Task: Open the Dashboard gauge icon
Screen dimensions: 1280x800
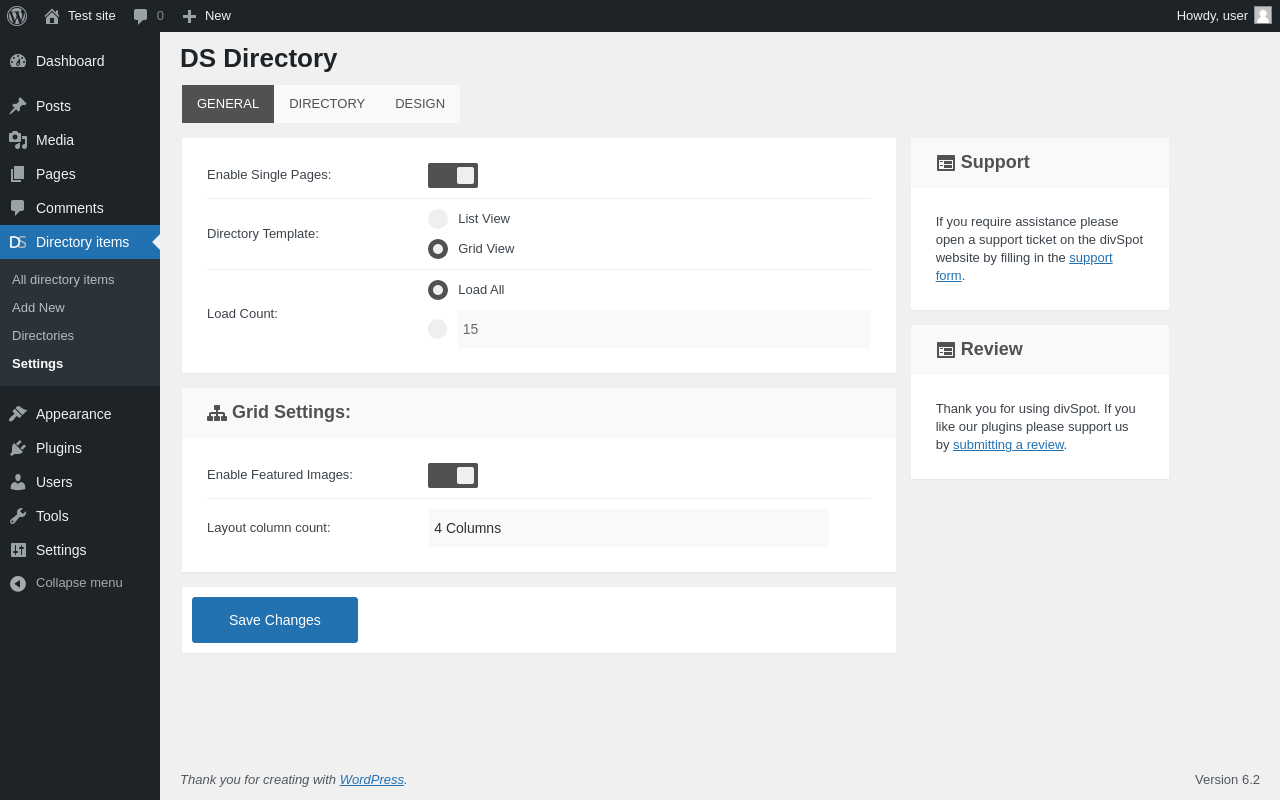Action: tap(18, 61)
